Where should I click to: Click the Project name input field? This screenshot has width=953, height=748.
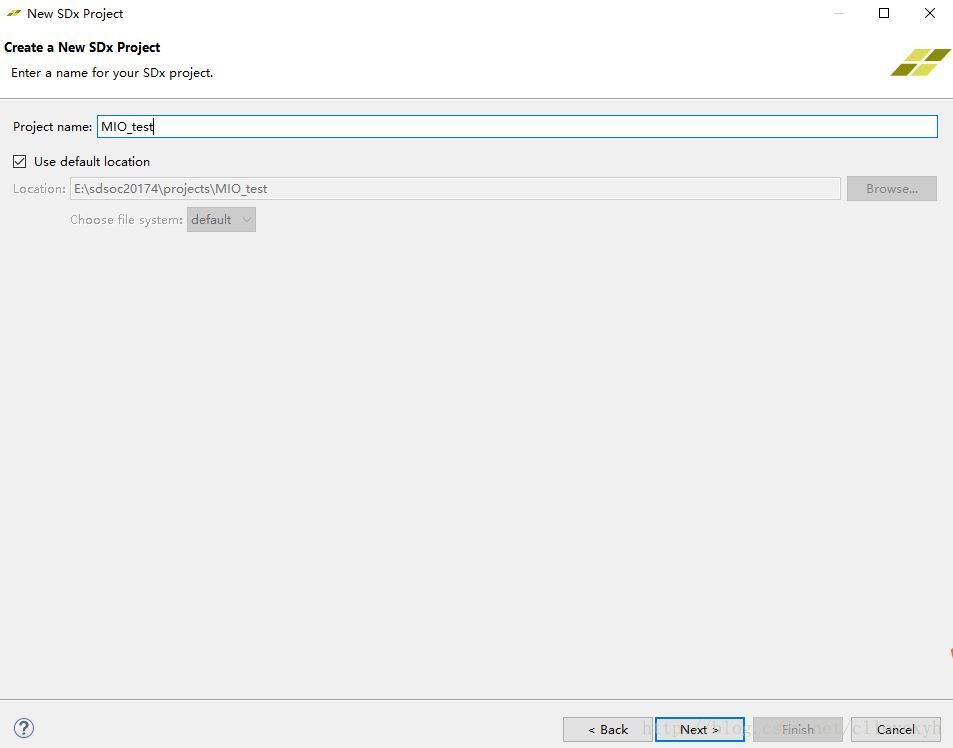517,126
